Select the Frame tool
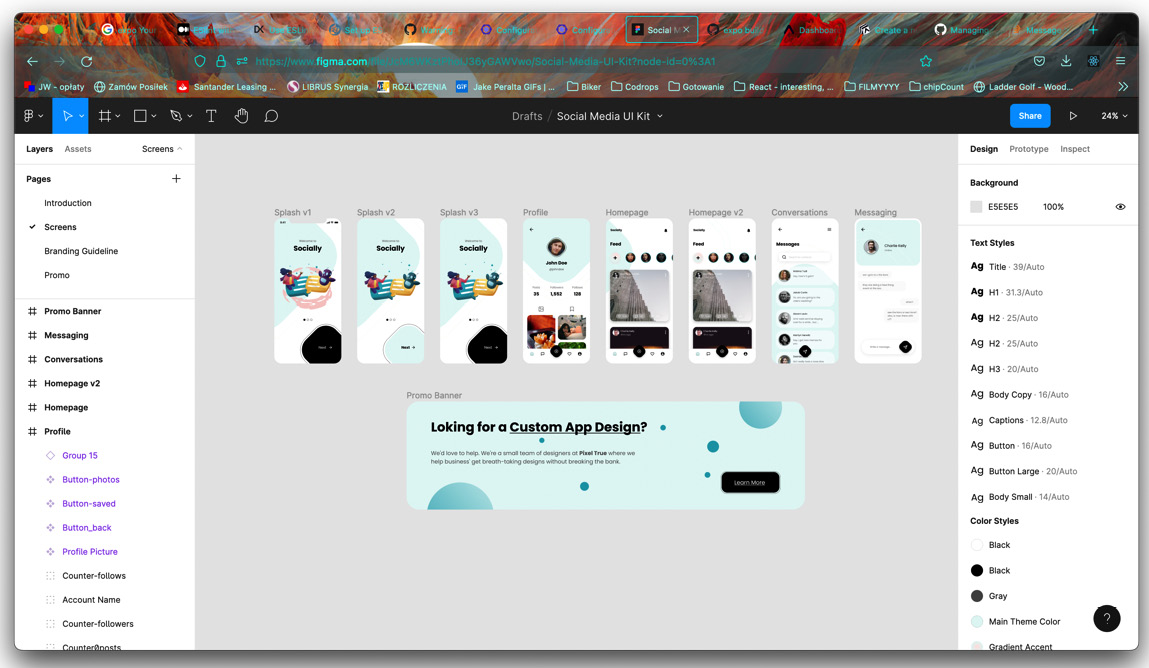Screen dimensions: 1149x668 point(107,115)
